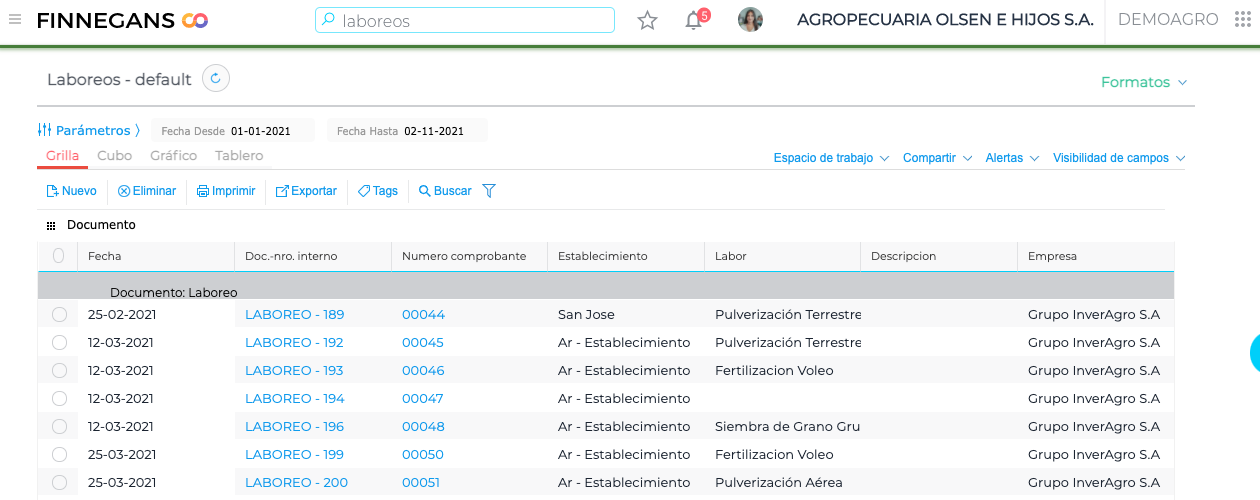Edit the Fecha Hasta date field
Viewport: 1260px width, 500px height.
tap(409, 131)
